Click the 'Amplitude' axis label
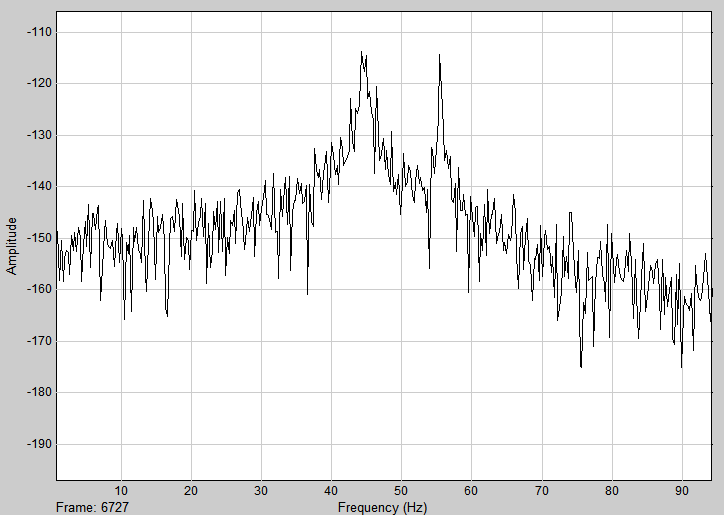 (12, 246)
